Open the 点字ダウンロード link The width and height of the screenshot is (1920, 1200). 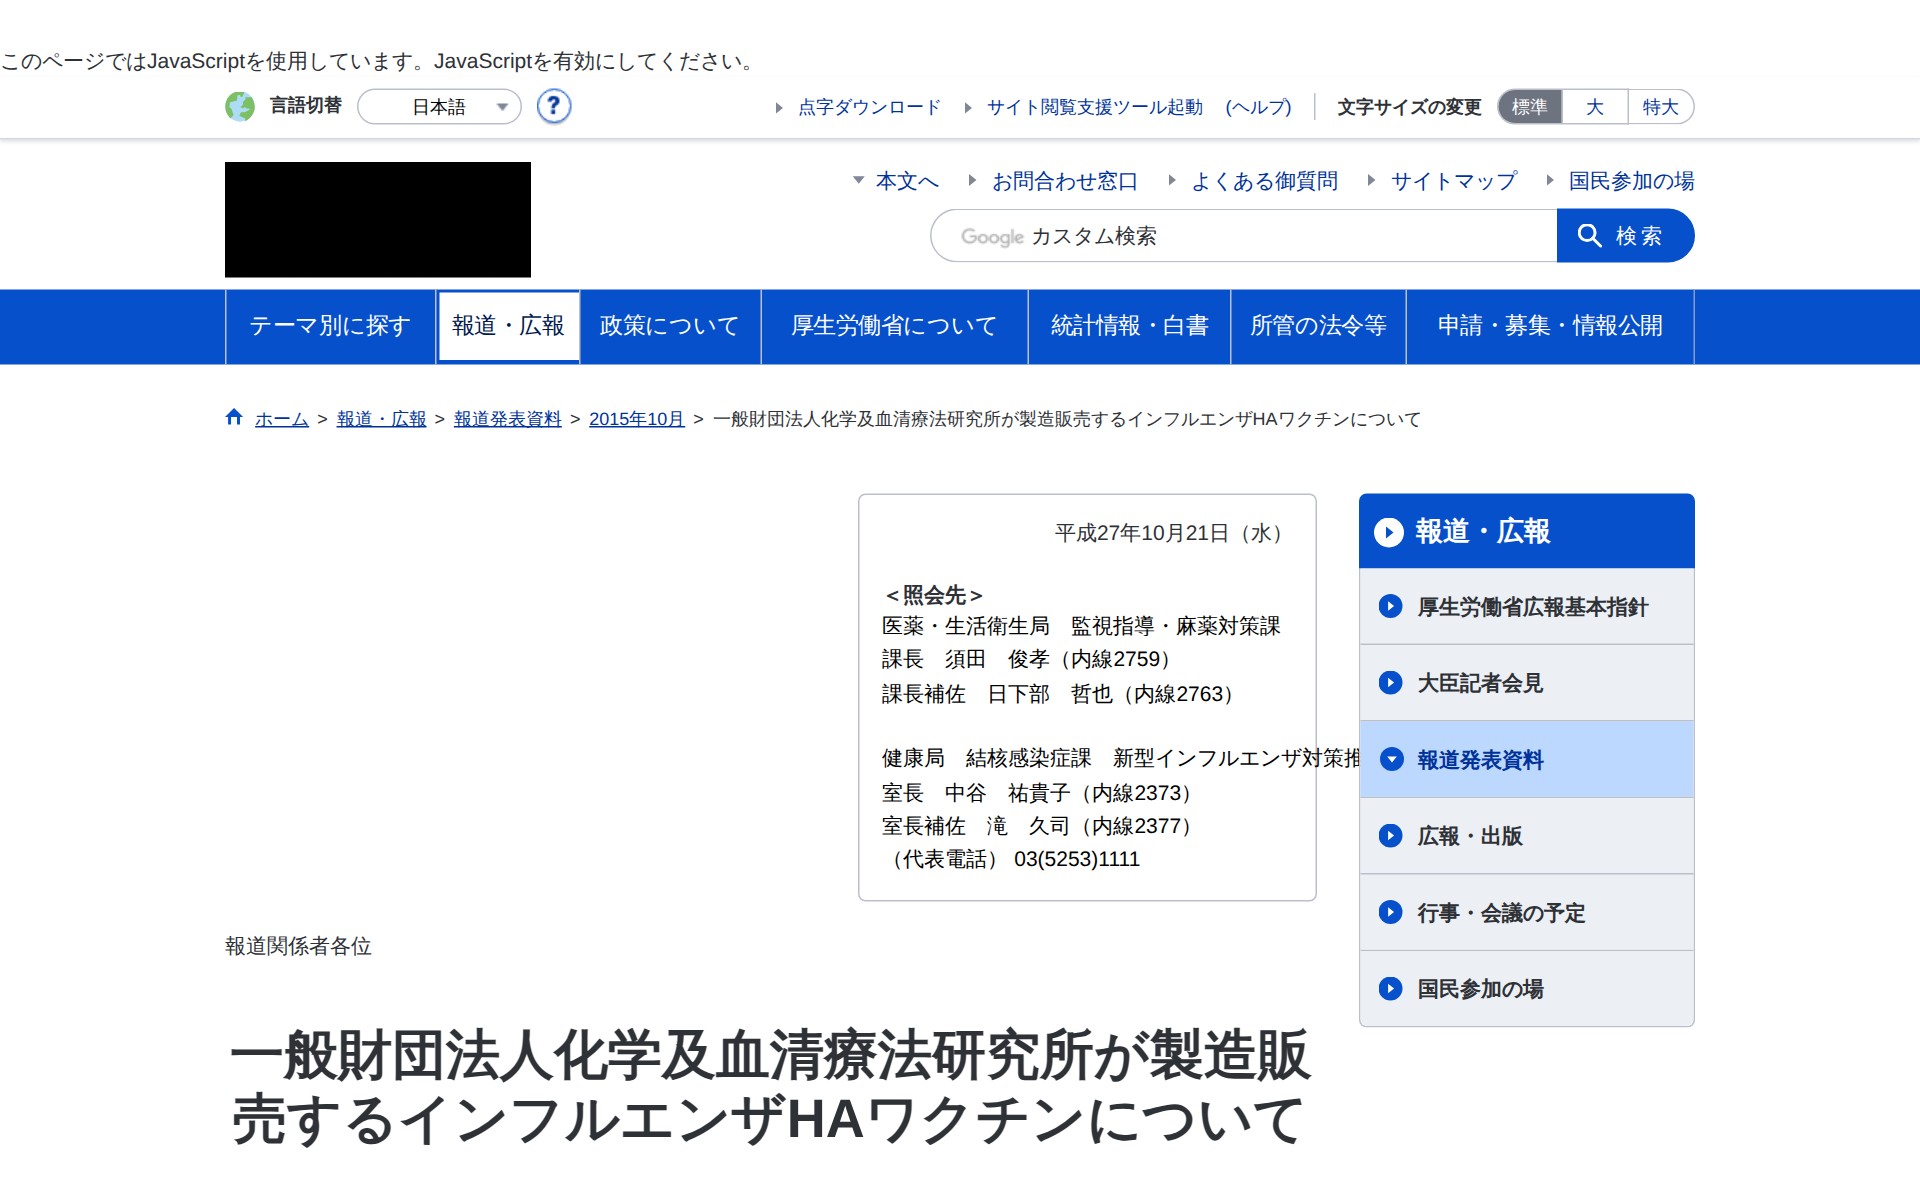pos(867,107)
